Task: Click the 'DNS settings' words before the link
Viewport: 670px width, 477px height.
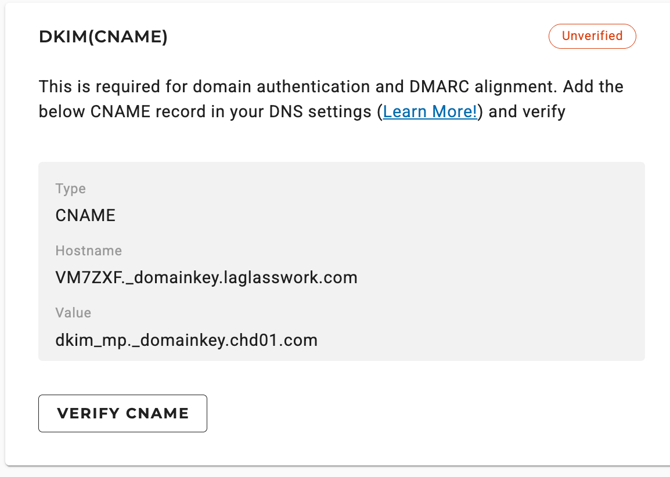Action: pos(320,112)
